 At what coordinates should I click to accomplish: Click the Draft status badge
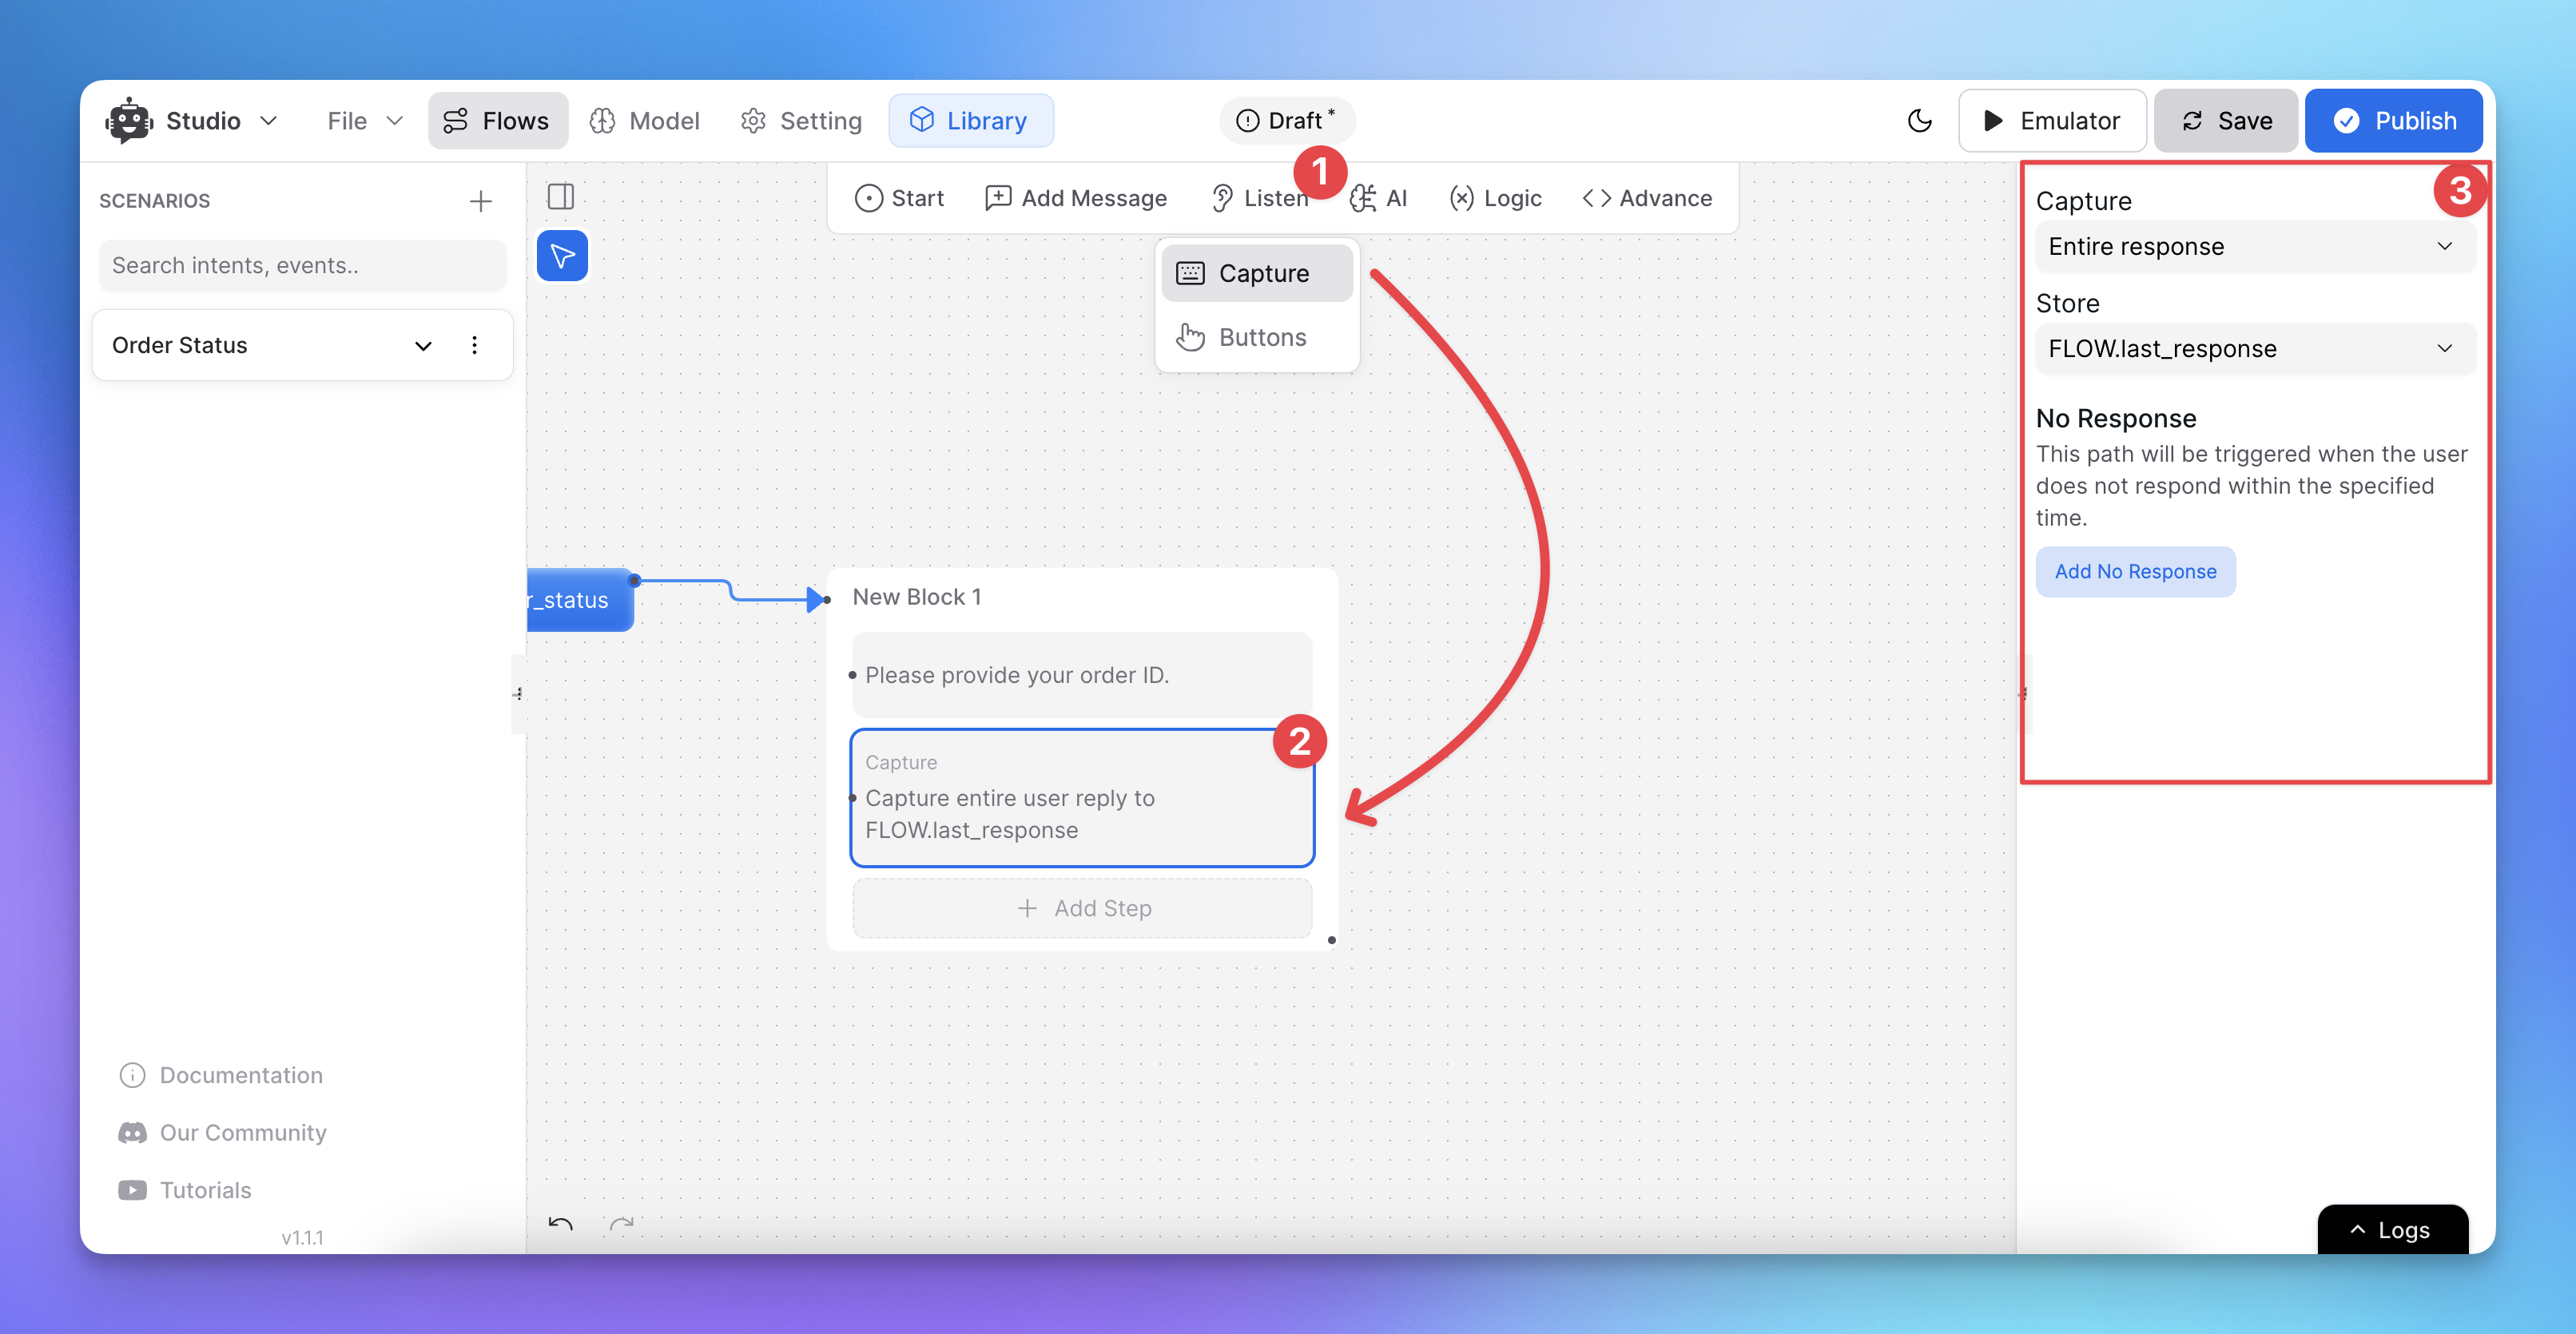(1286, 120)
